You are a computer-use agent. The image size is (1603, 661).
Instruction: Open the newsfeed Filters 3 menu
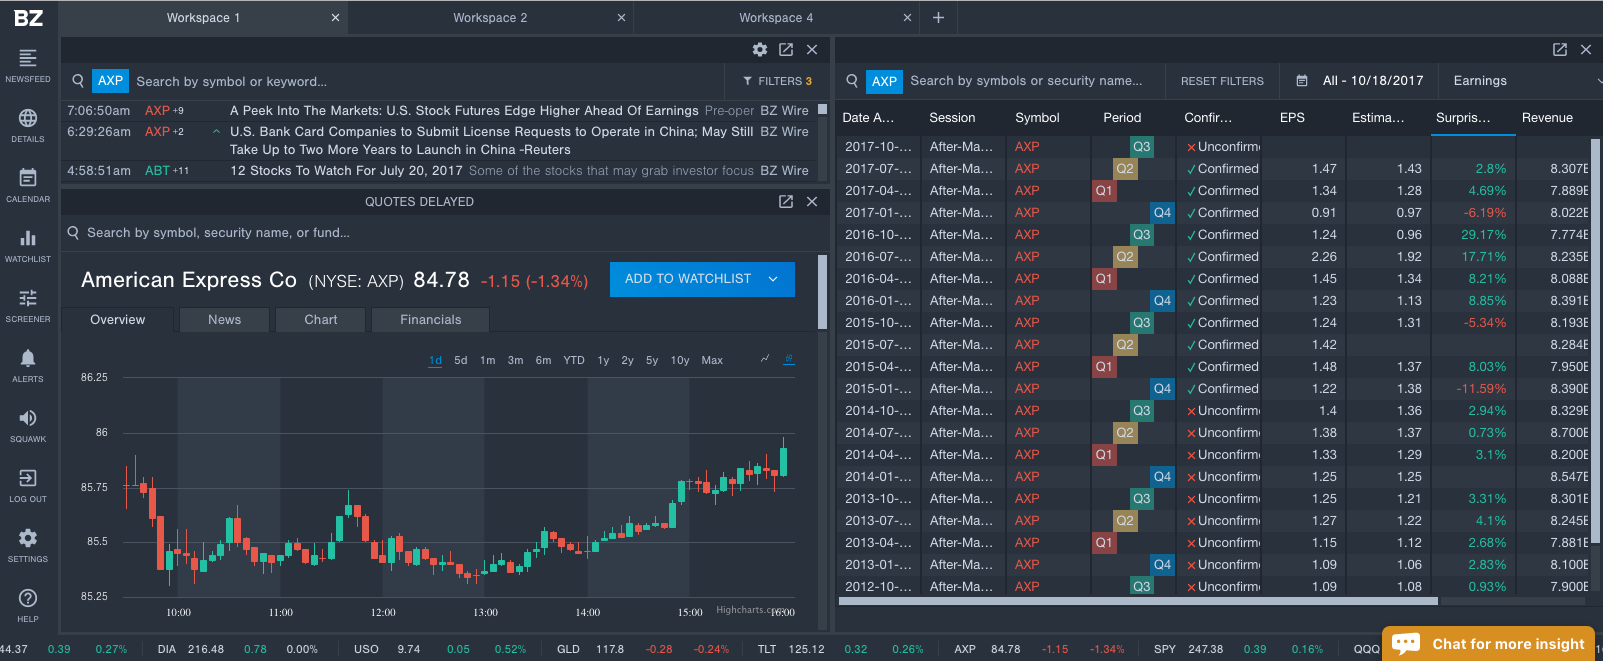pyautogui.click(x=777, y=81)
